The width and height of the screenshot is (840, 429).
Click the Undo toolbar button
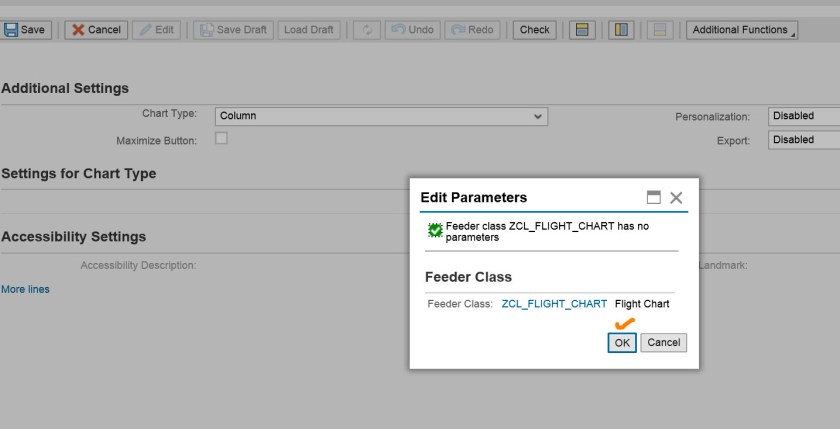pos(410,30)
